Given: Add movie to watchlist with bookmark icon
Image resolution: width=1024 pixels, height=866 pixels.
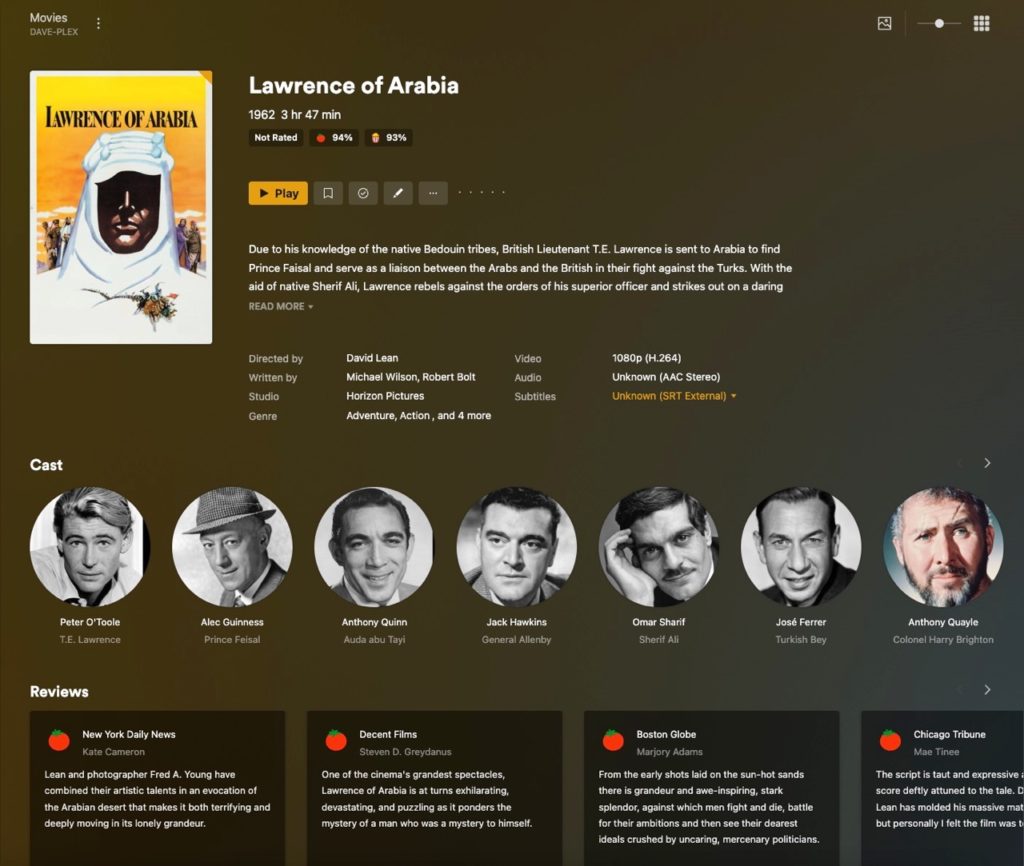Looking at the screenshot, I should point(328,193).
